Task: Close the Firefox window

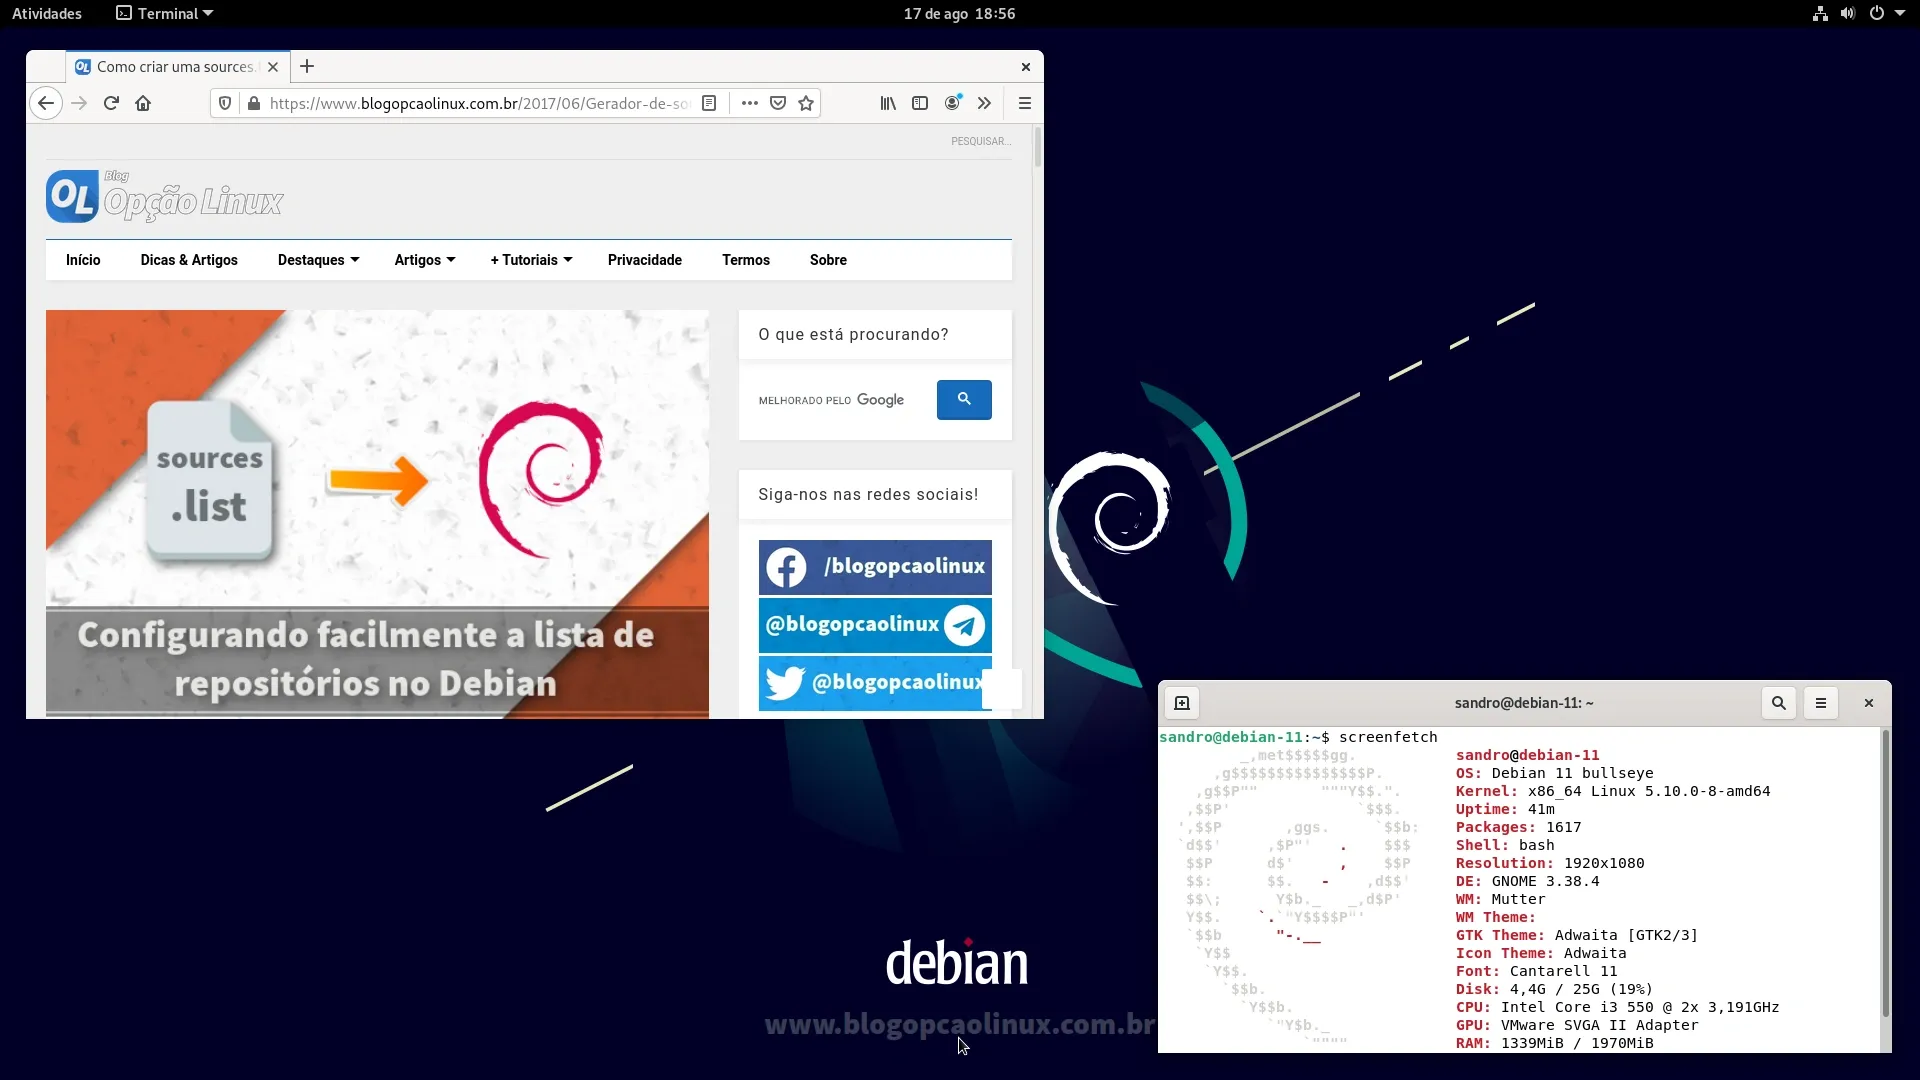Action: pos(1026,67)
